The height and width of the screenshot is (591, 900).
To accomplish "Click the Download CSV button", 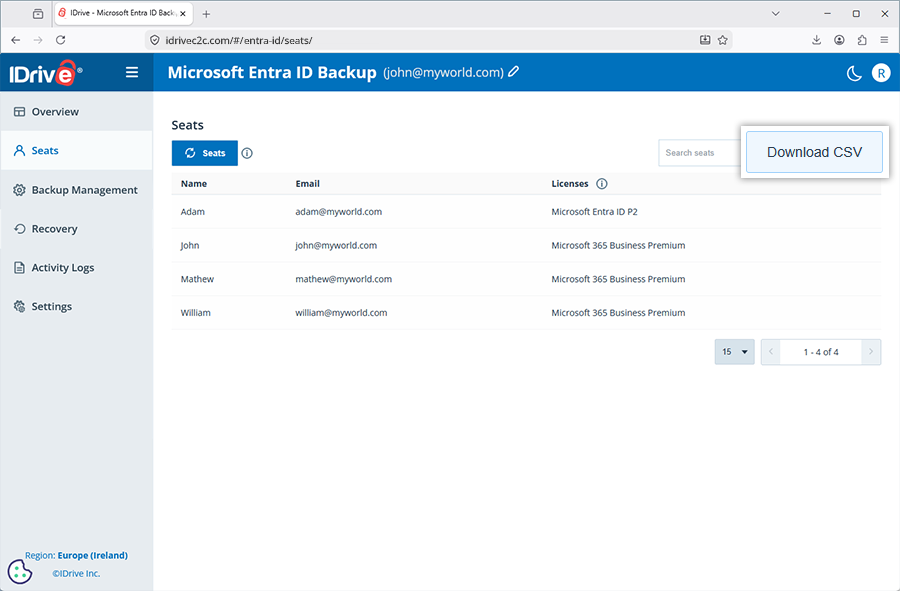I will pos(814,152).
